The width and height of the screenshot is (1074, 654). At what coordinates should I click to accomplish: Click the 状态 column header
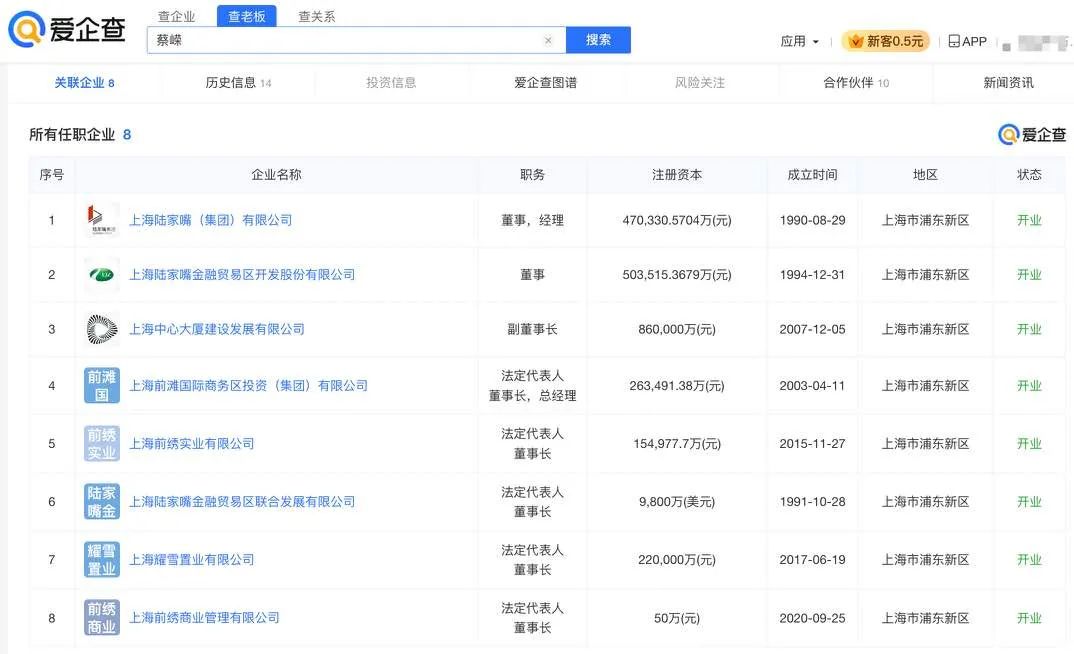click(x=1029, y=175)
